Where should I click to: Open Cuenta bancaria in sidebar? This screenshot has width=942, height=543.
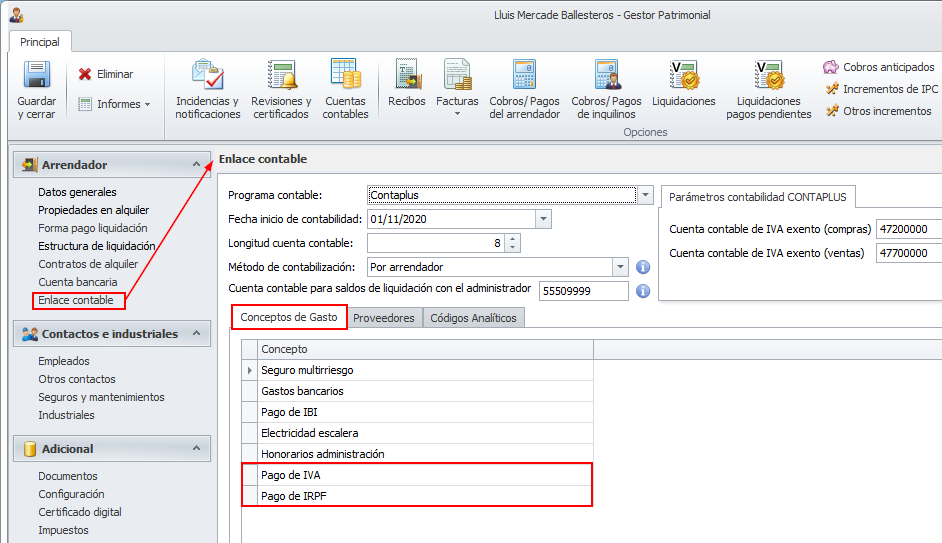pos(78,282)
